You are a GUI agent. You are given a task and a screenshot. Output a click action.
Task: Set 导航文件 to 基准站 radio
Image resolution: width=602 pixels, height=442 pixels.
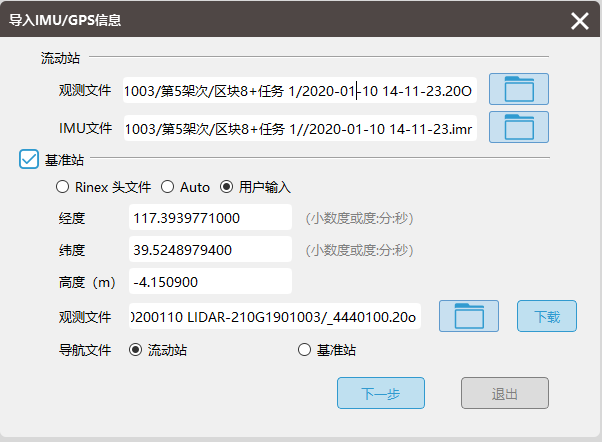[304, 350]
